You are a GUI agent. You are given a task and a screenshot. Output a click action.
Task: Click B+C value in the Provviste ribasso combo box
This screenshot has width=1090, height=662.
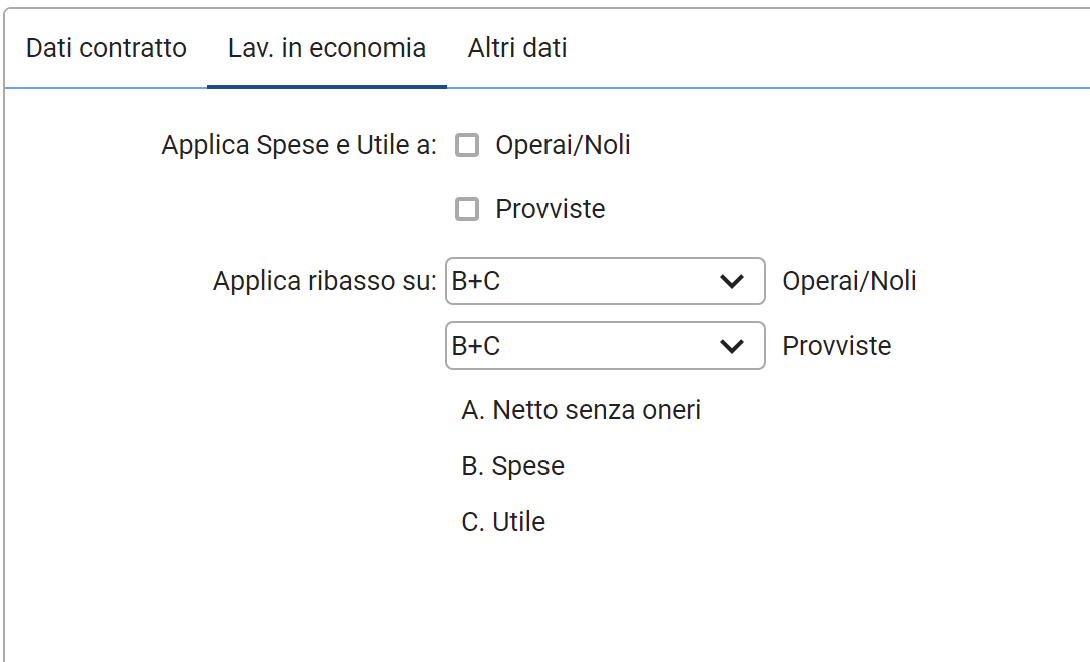tap(476, 346)
